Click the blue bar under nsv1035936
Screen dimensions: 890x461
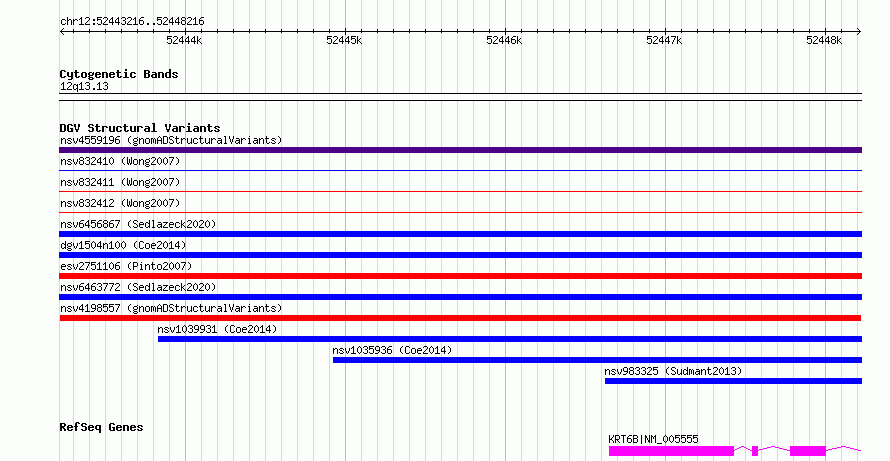tap(597, 360)
